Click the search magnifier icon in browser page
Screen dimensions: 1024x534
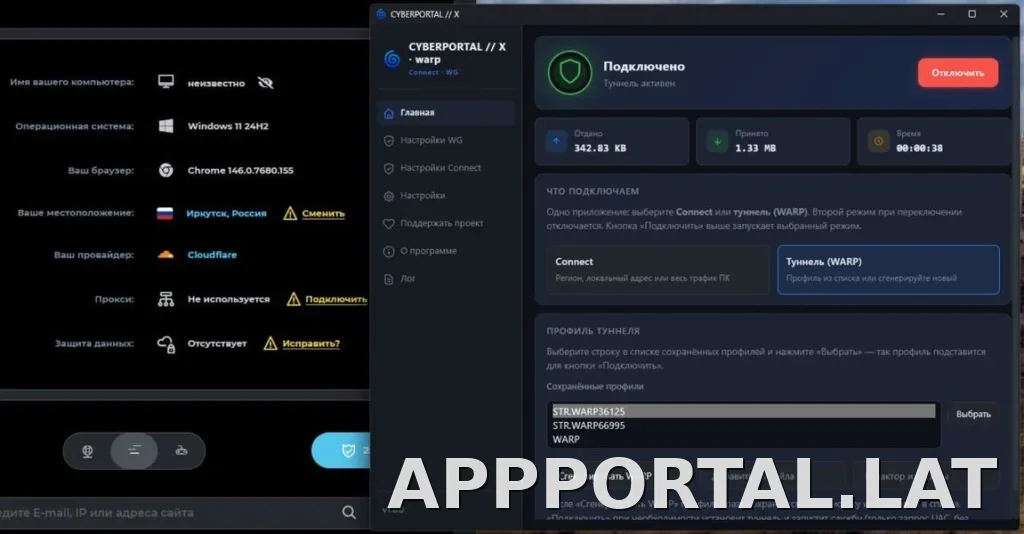pyautogui.click(x=349, y=512)
